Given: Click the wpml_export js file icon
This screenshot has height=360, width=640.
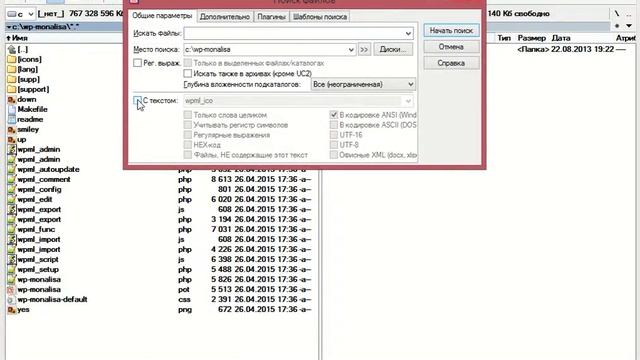Looking at the screenshot, I should [12, 209].
